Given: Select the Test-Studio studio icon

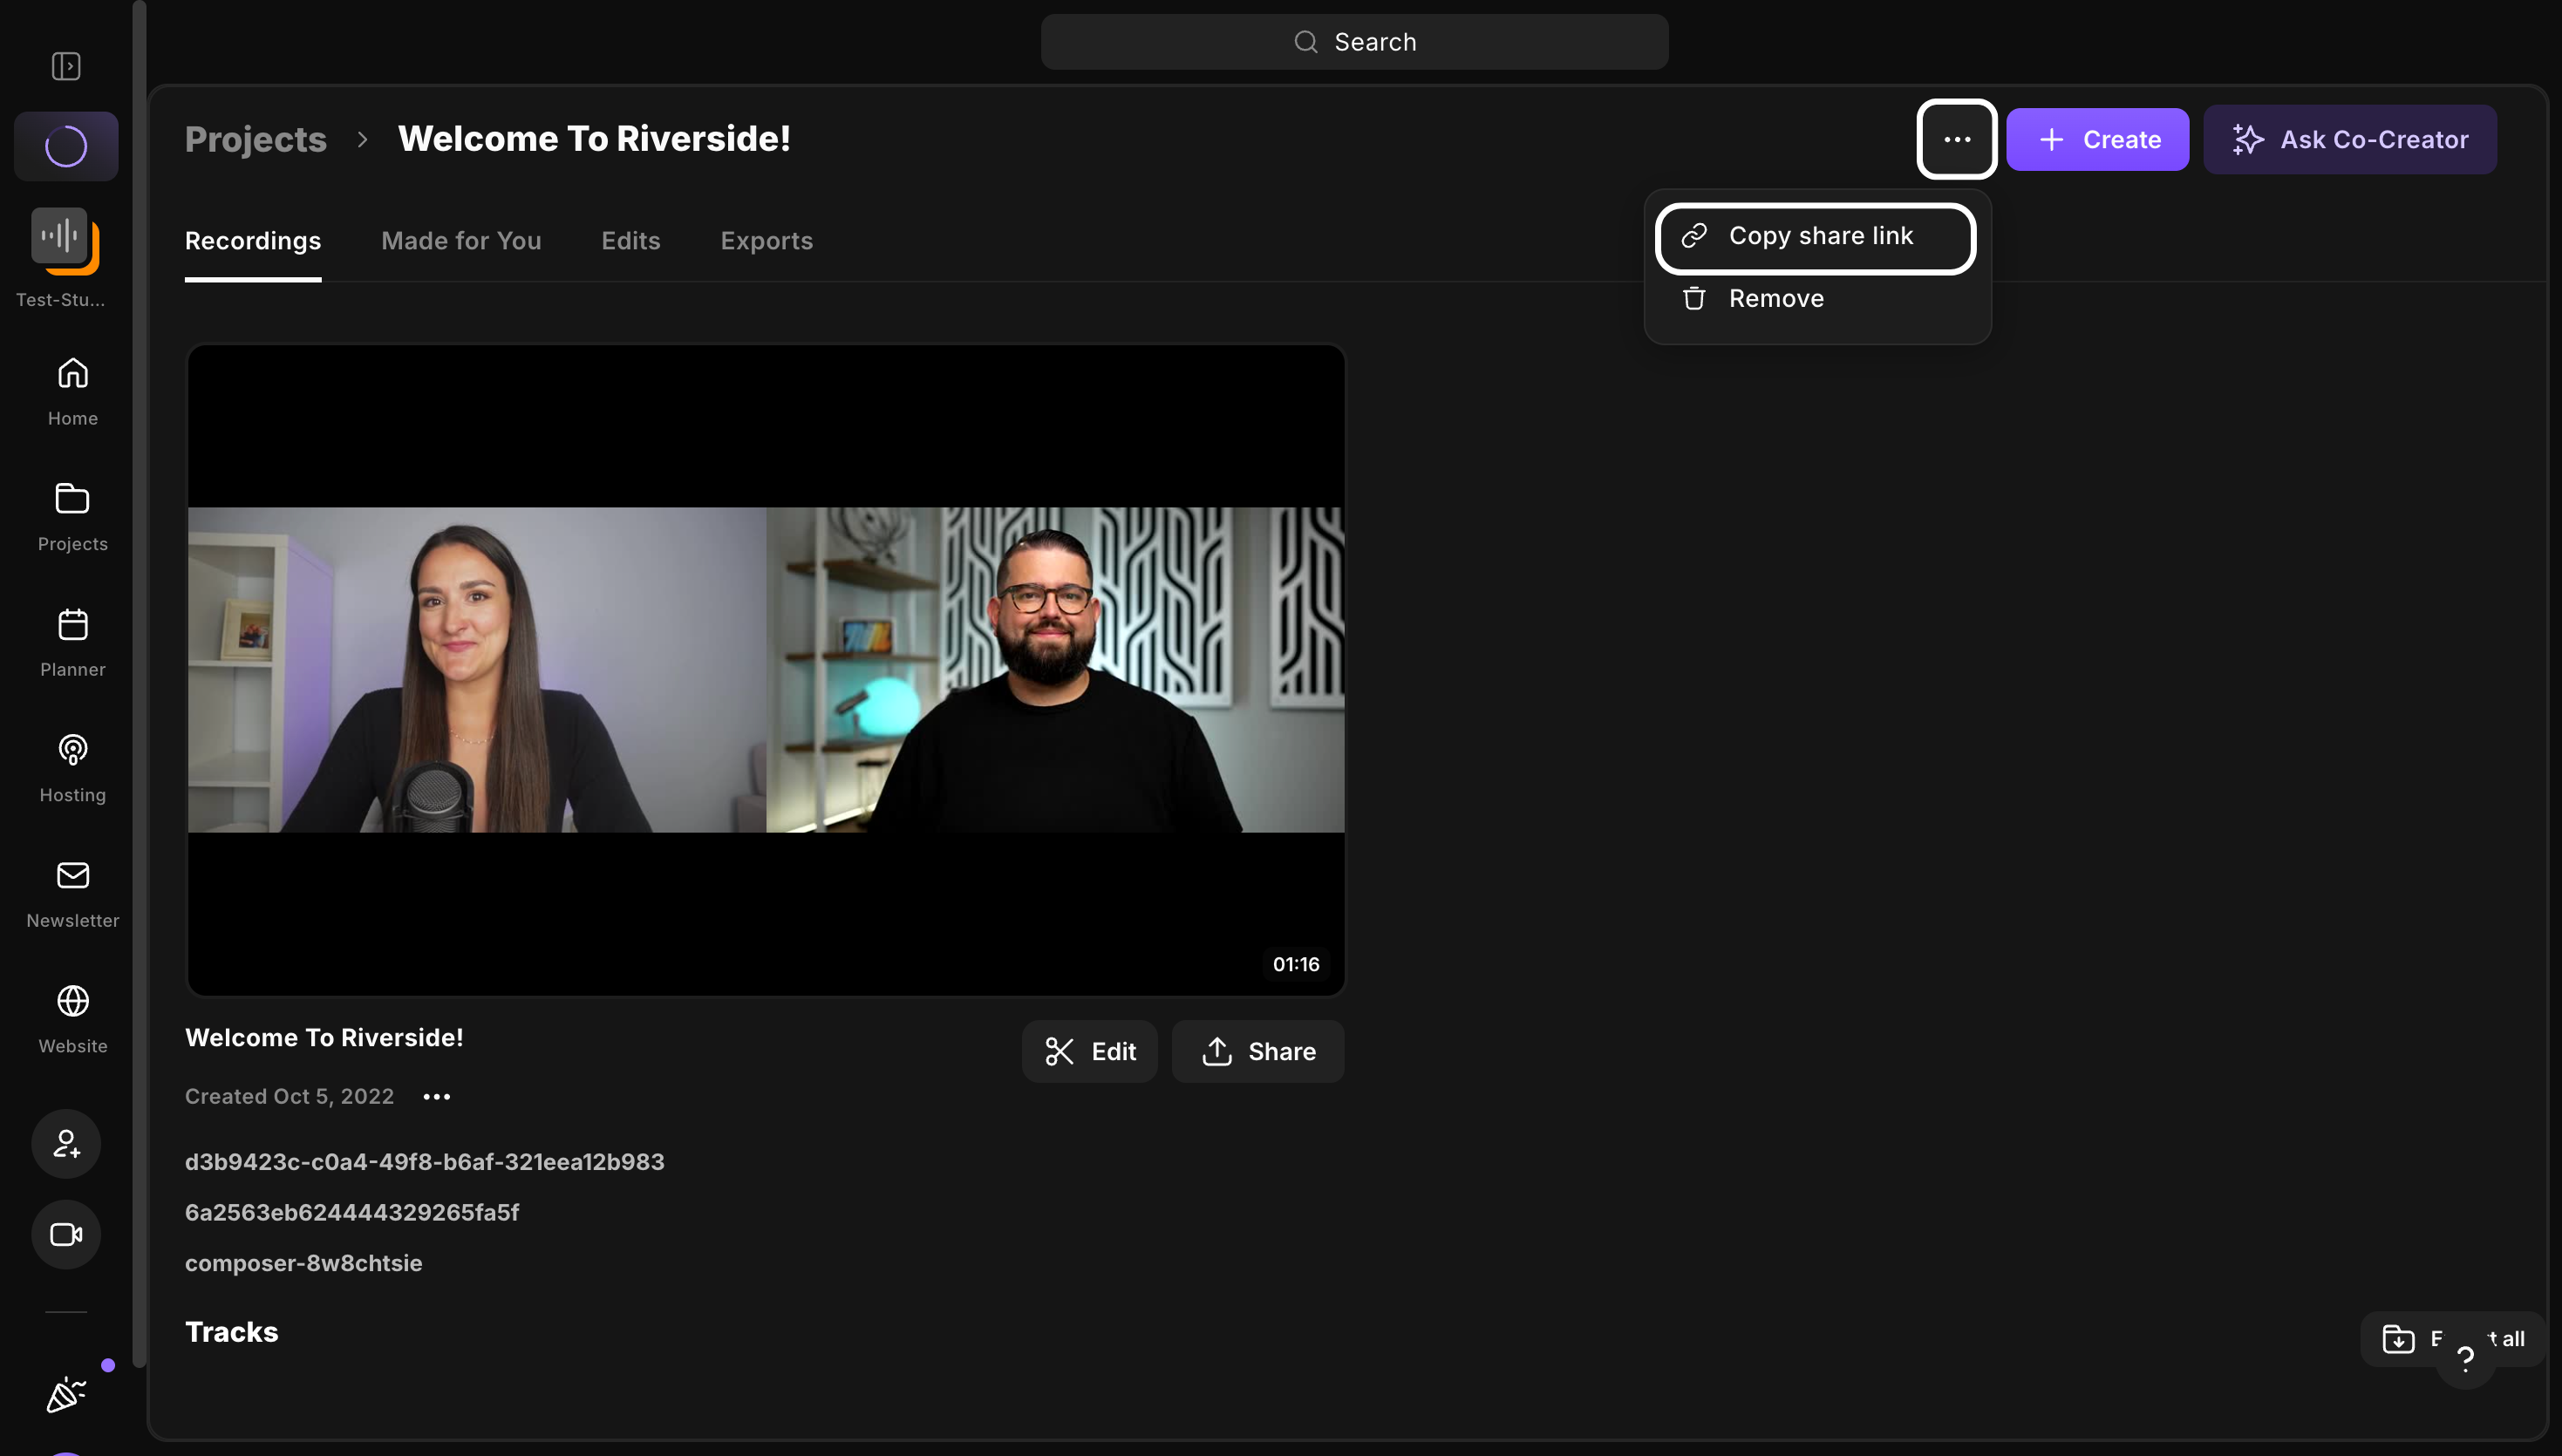Looking at the screenshot, I should (62, 241).
